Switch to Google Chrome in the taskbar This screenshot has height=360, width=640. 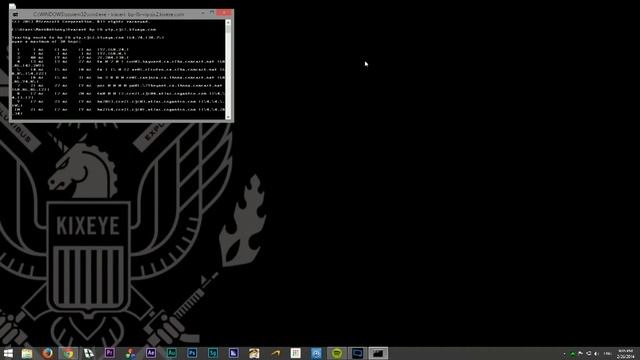click(68, 353)
